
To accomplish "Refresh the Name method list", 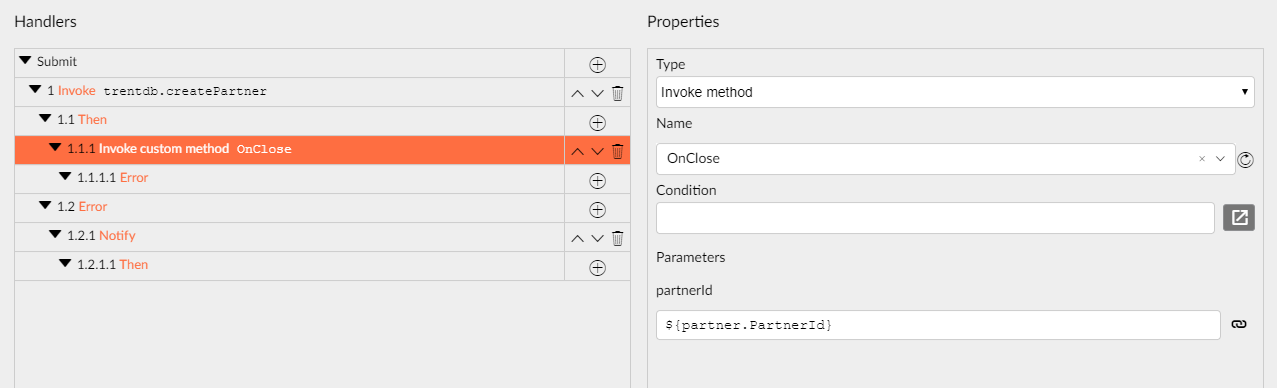I will [x=1245, y=159].
